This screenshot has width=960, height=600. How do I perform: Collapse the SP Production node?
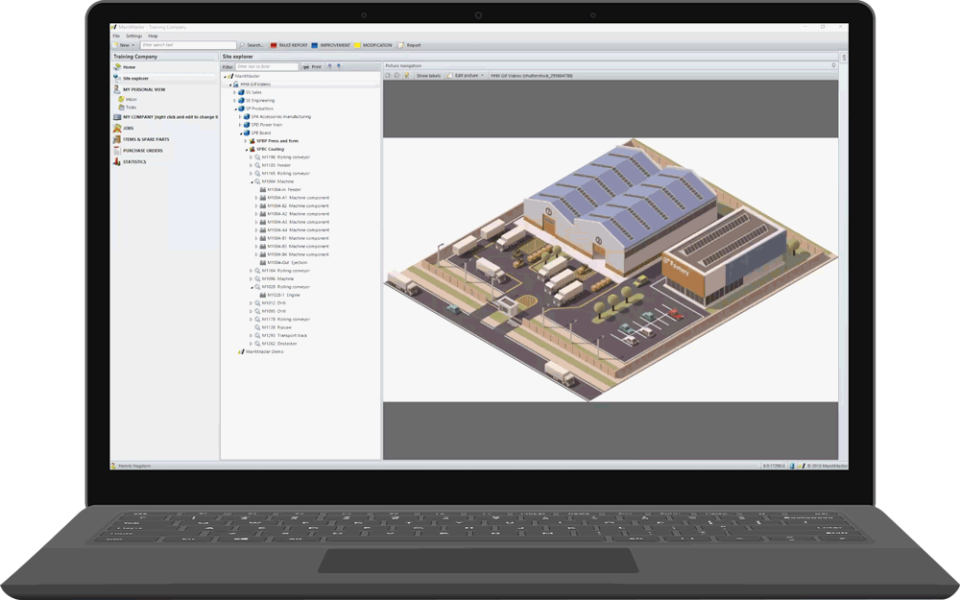point(234,109)
